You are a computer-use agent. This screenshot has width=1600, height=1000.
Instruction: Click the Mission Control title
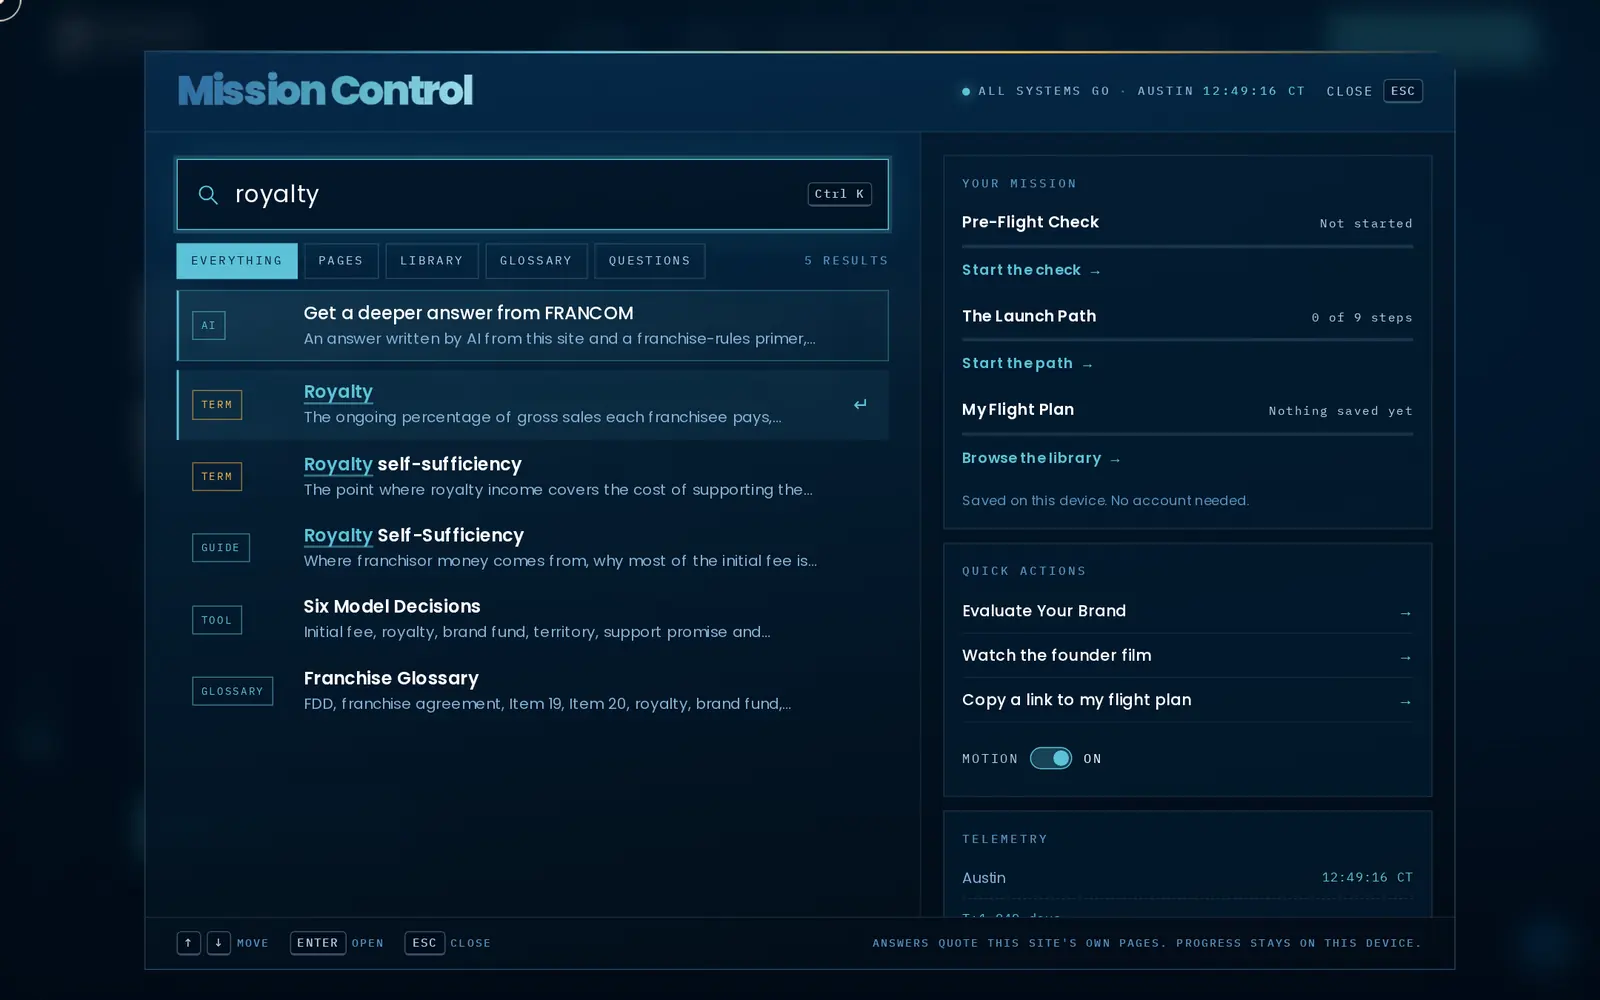click(325, 90)
